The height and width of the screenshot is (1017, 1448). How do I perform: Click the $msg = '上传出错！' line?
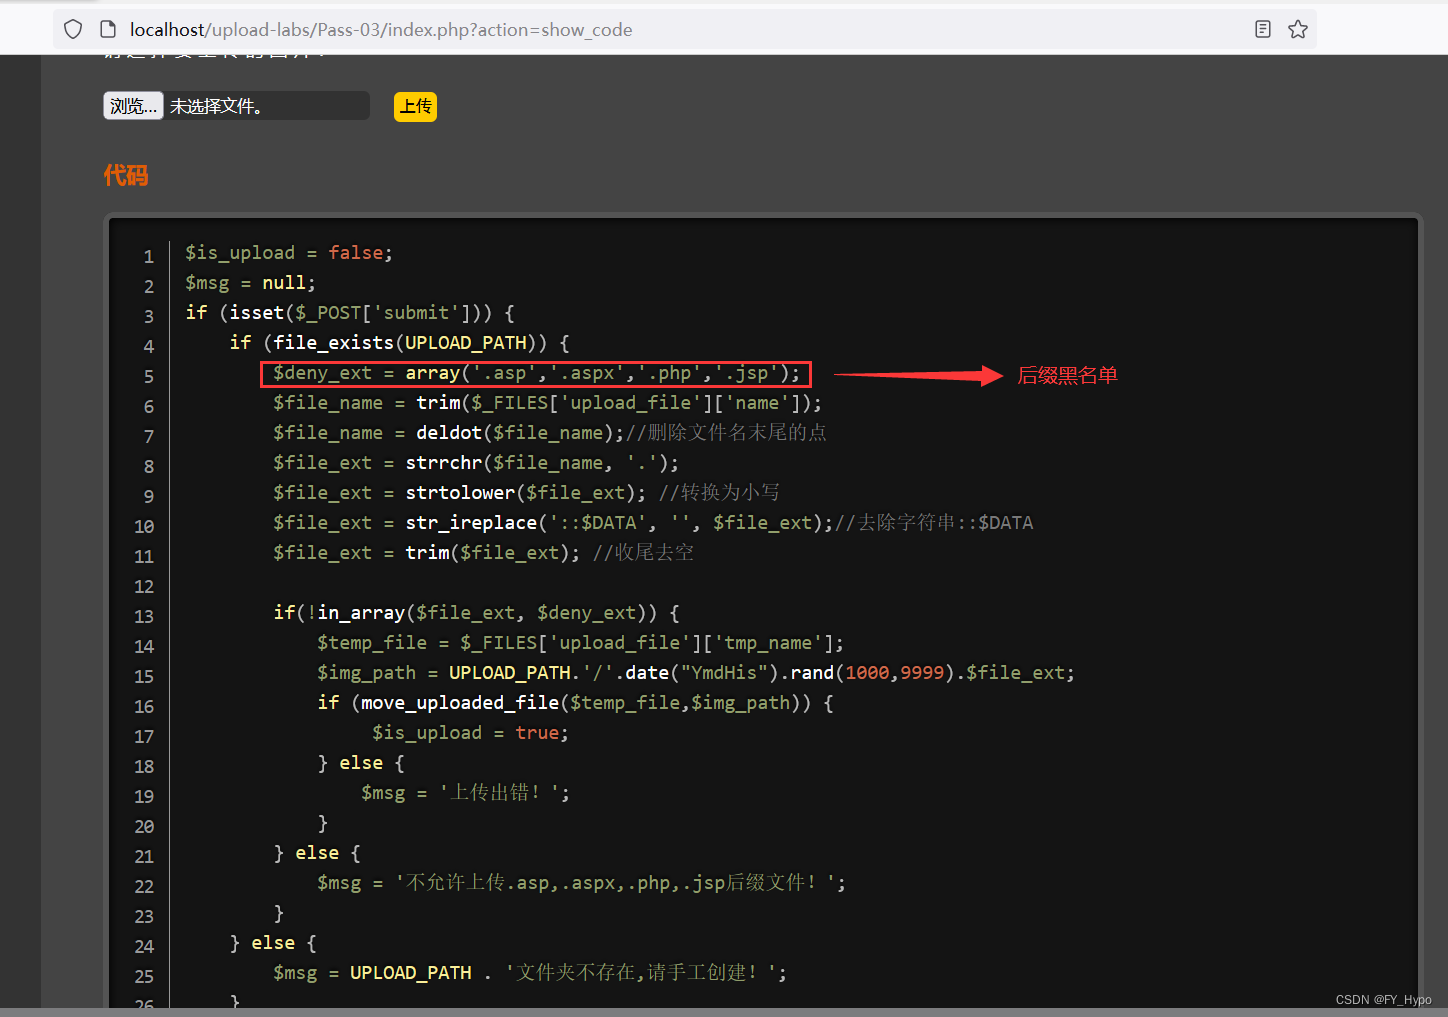point(465,793)
